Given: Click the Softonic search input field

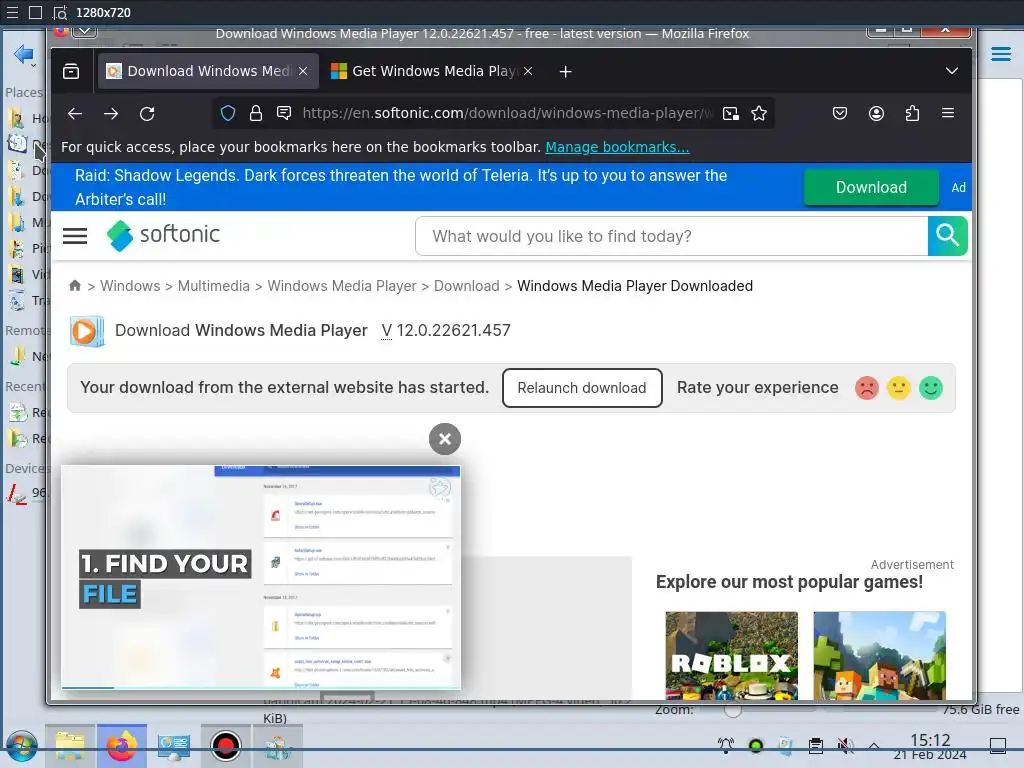Looking at the screenshot, I should pos(671,236).
